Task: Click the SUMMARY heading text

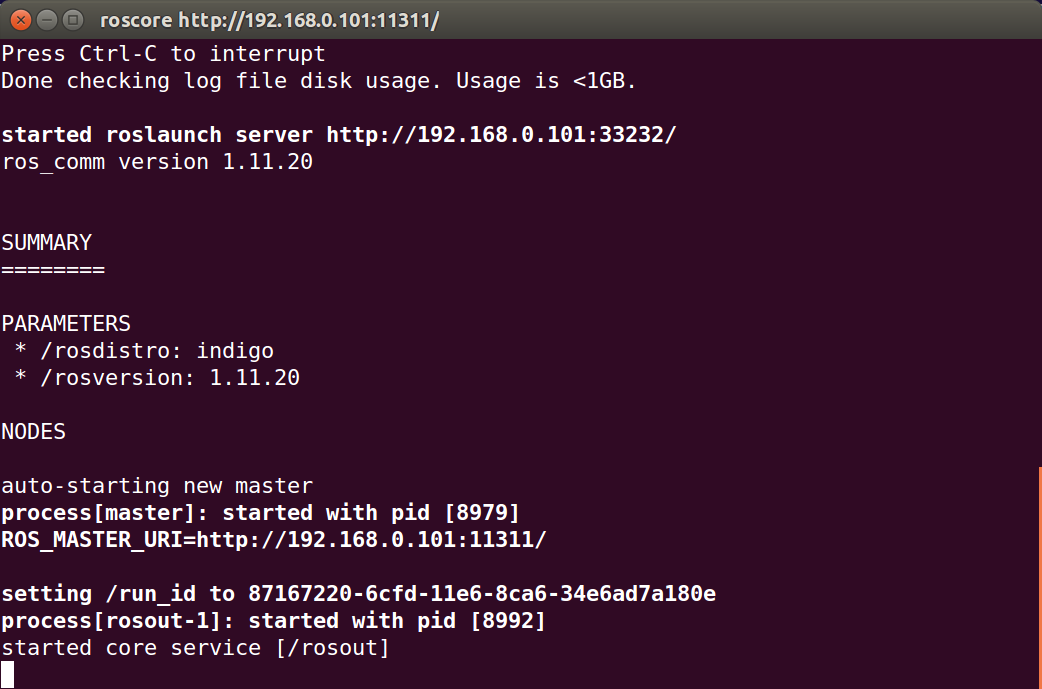Action: [46, 242]
